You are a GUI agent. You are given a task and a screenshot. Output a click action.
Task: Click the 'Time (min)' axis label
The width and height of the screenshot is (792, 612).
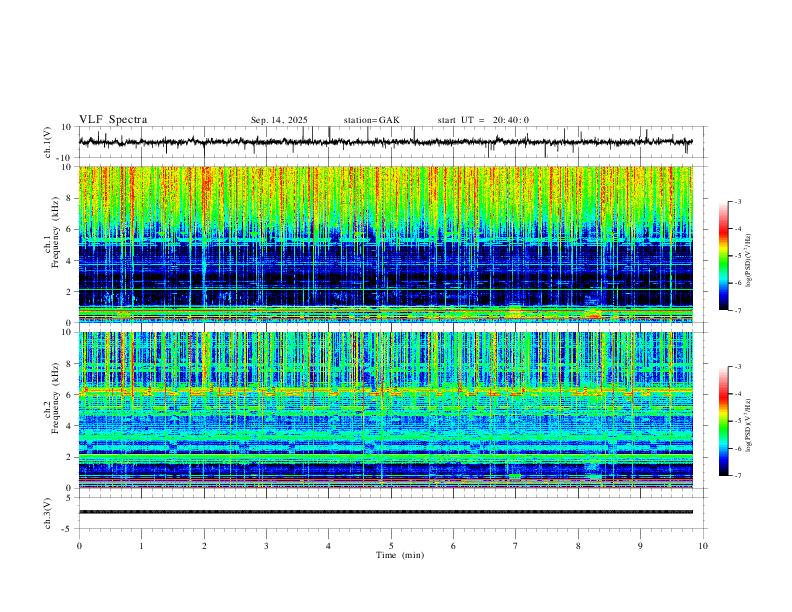click(400, 555)
